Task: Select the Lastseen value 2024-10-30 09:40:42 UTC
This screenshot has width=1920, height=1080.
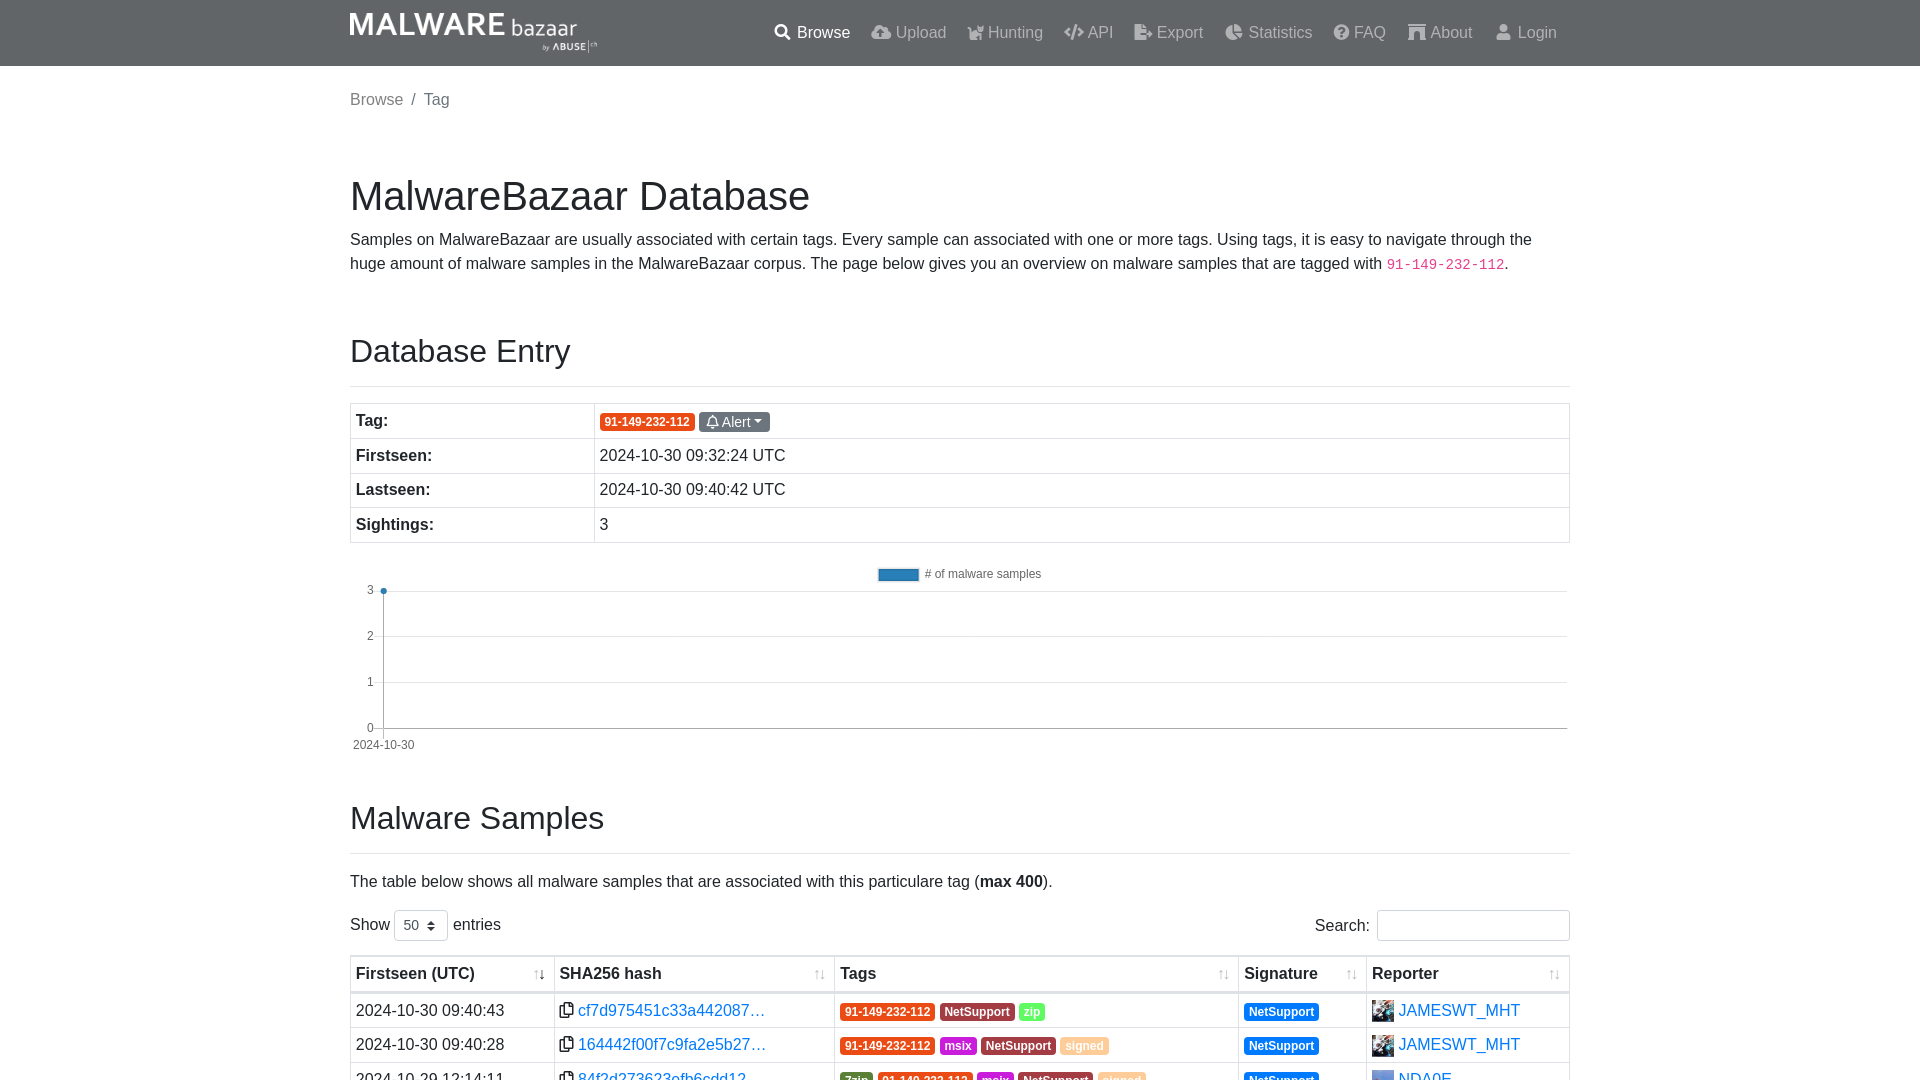Action: click(x=692, y=490)
